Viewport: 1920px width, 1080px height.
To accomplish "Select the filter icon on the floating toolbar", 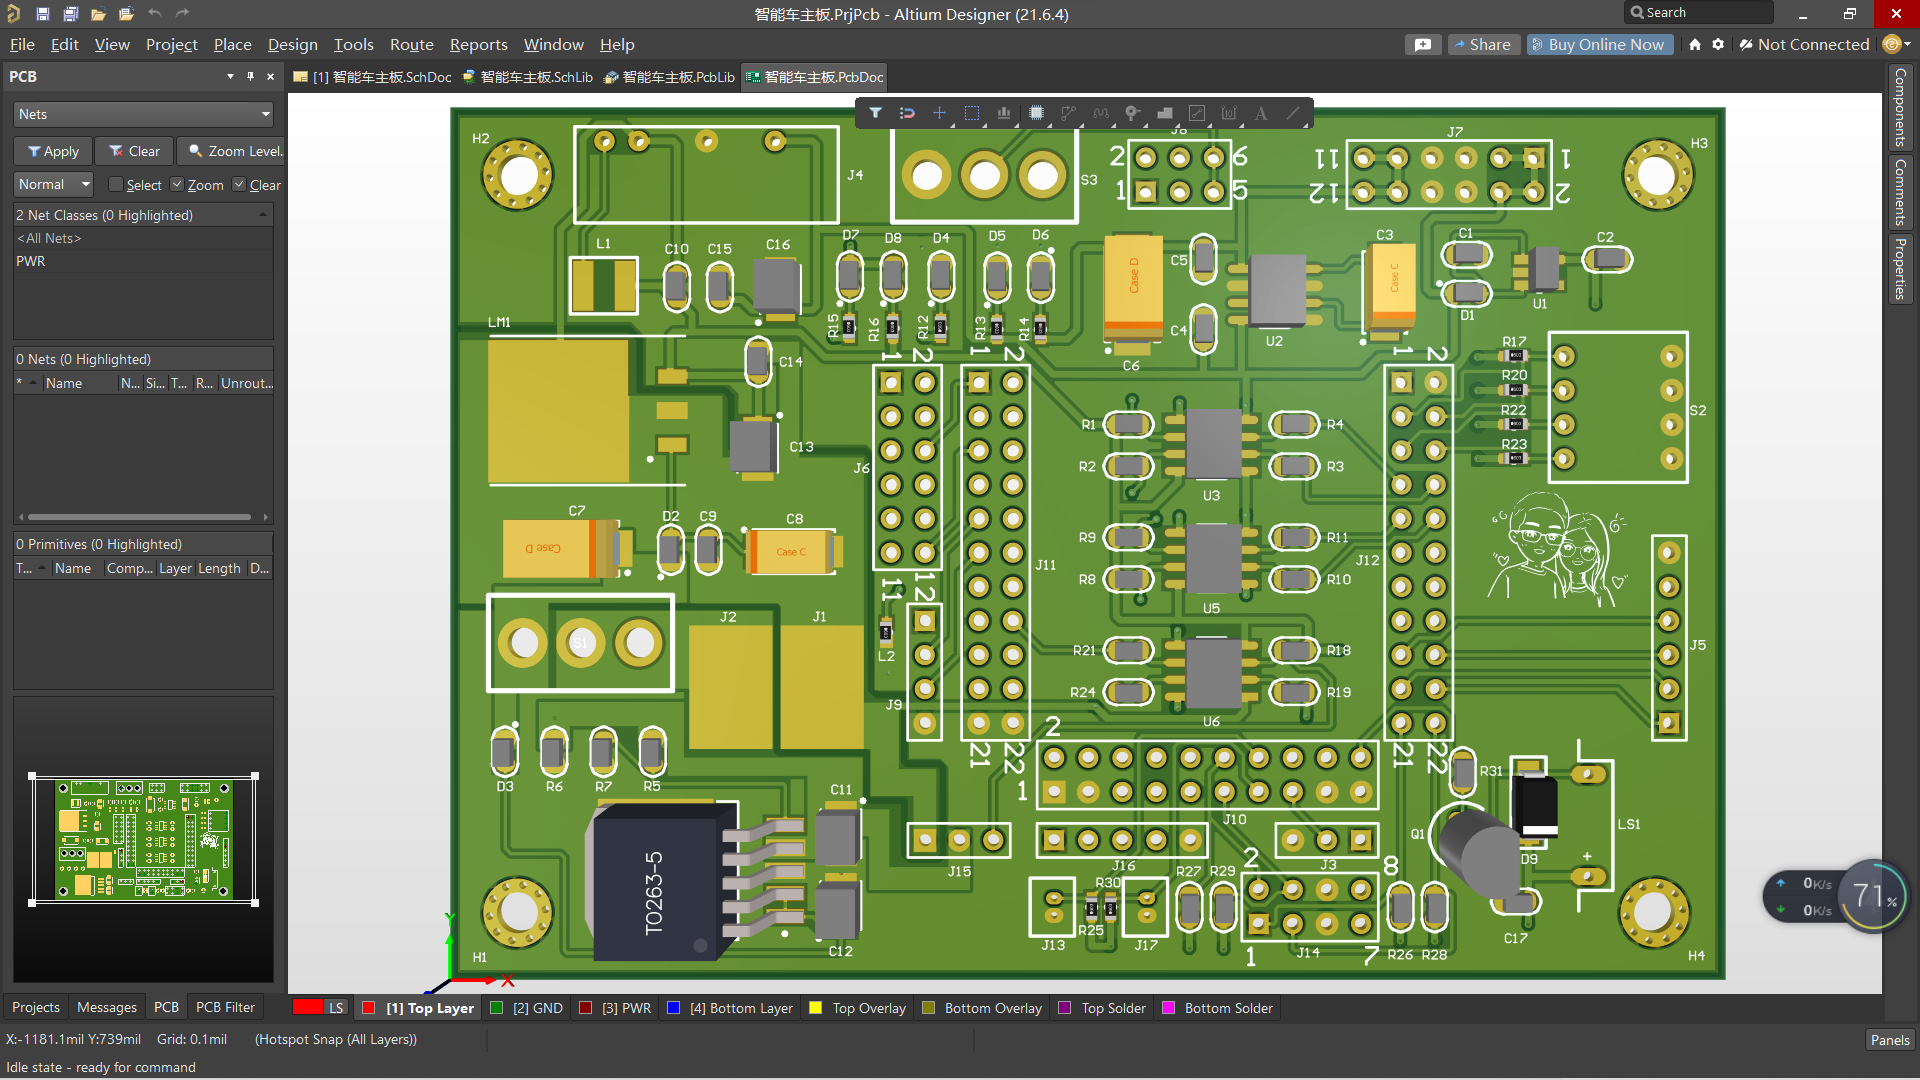I will pyautogui.click(x=875, y=113).
